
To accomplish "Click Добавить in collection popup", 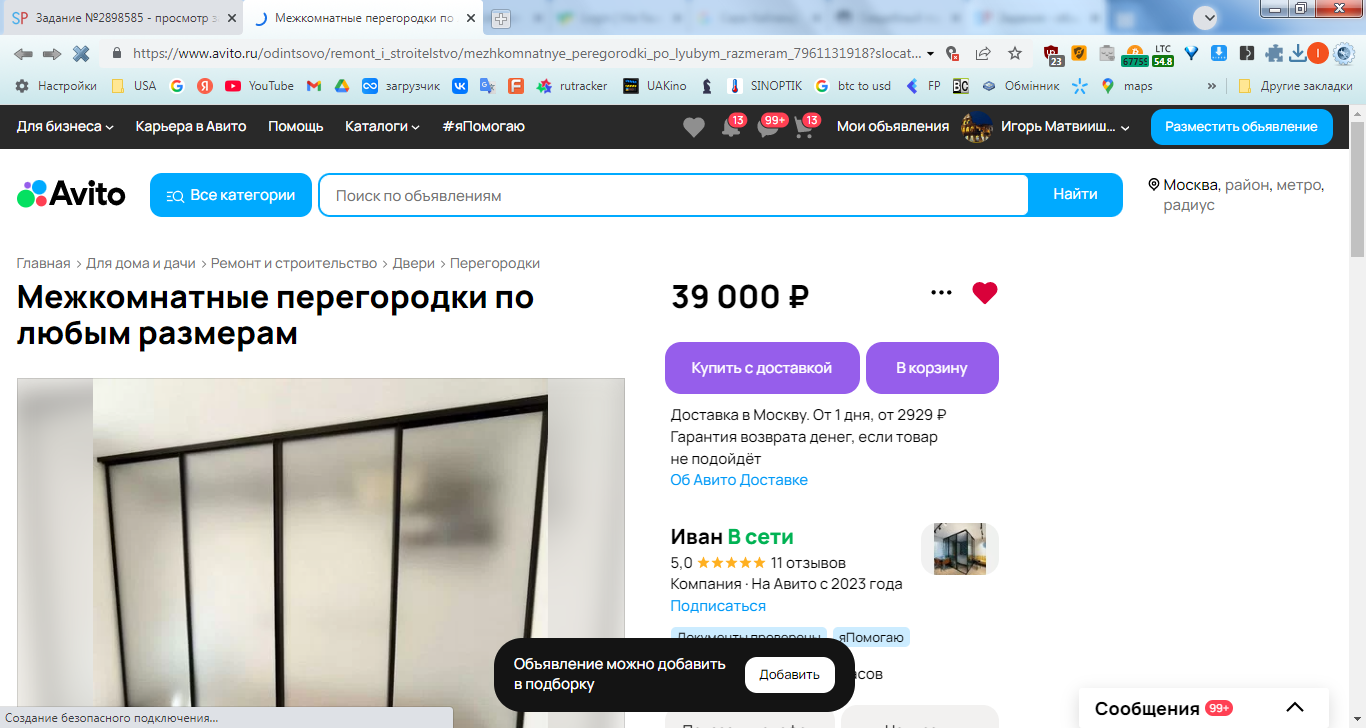I will tap(790, 675).
